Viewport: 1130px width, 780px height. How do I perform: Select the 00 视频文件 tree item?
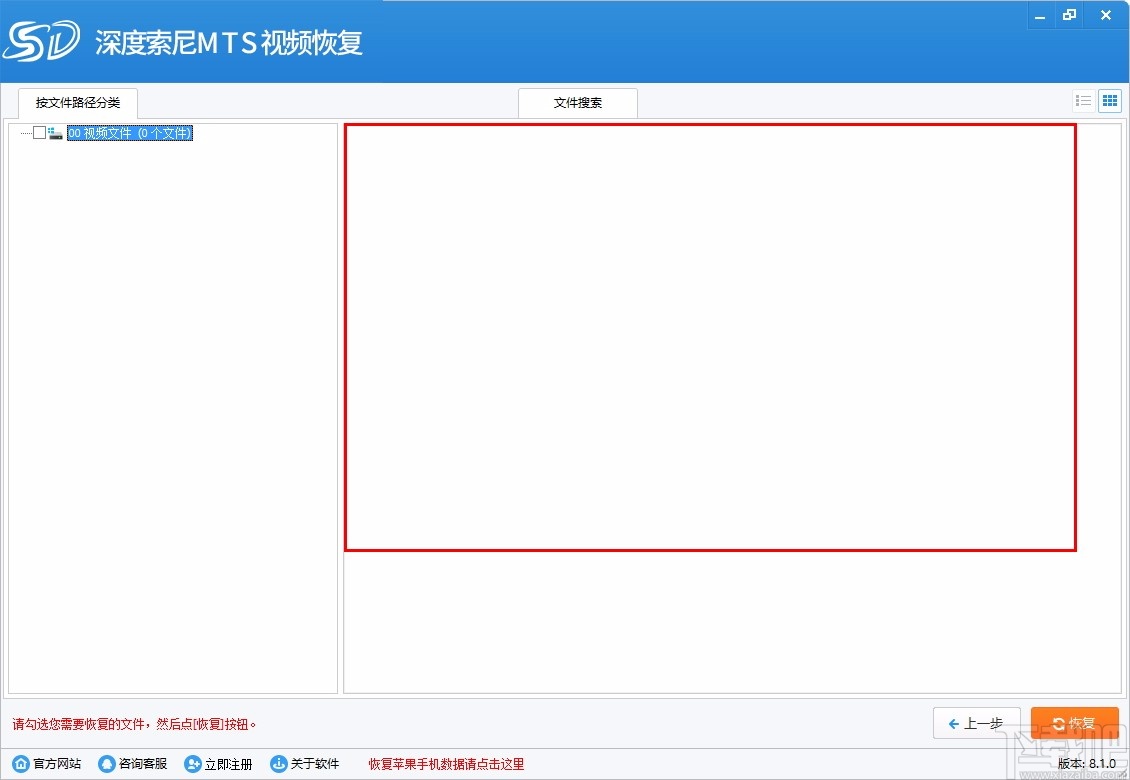click(128, 132)
